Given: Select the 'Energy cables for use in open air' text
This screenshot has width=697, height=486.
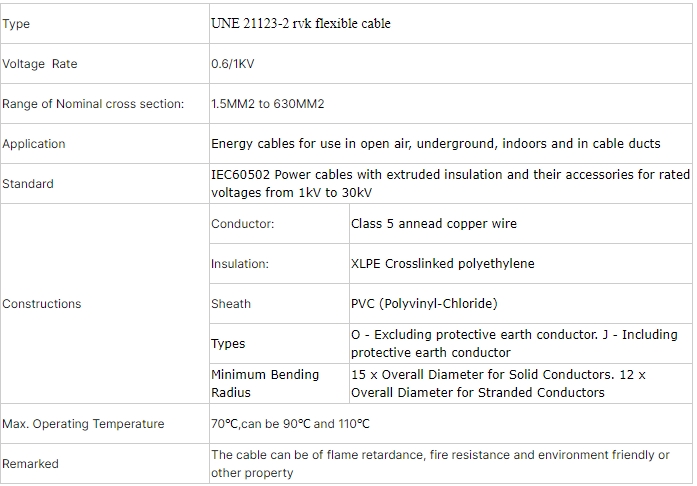Looking at the screenshot, I should click(x=310, y=144).
